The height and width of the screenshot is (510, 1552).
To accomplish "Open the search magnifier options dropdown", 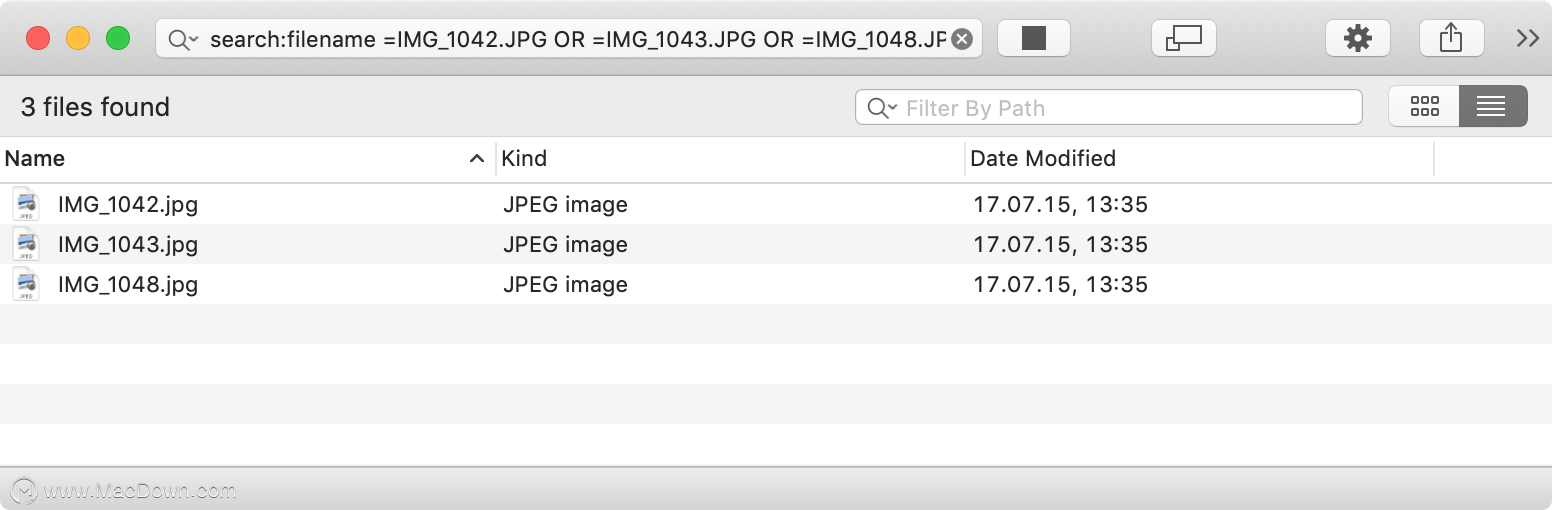I will [x=184, y=40].
